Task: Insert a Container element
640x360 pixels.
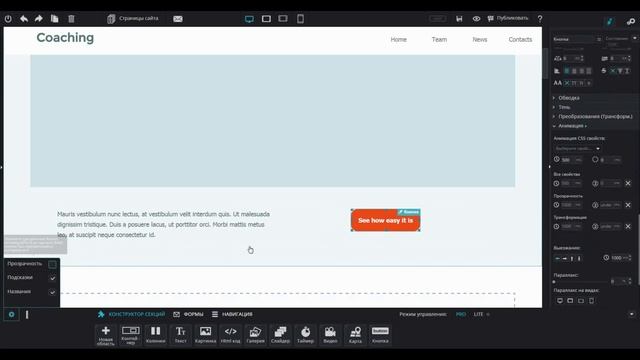Action: click(x=131, y=336)
